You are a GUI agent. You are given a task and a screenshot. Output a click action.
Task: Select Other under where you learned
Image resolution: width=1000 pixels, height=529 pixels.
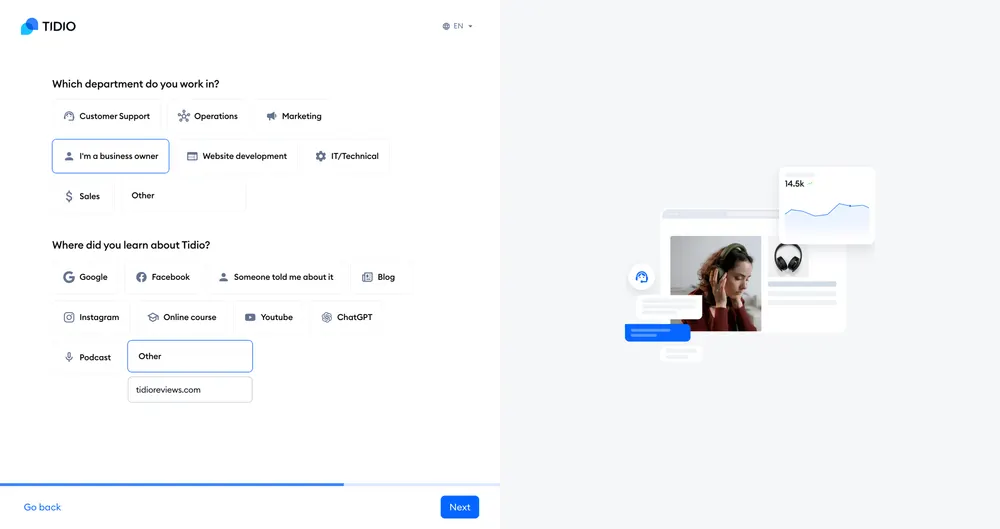coord(190,356)
